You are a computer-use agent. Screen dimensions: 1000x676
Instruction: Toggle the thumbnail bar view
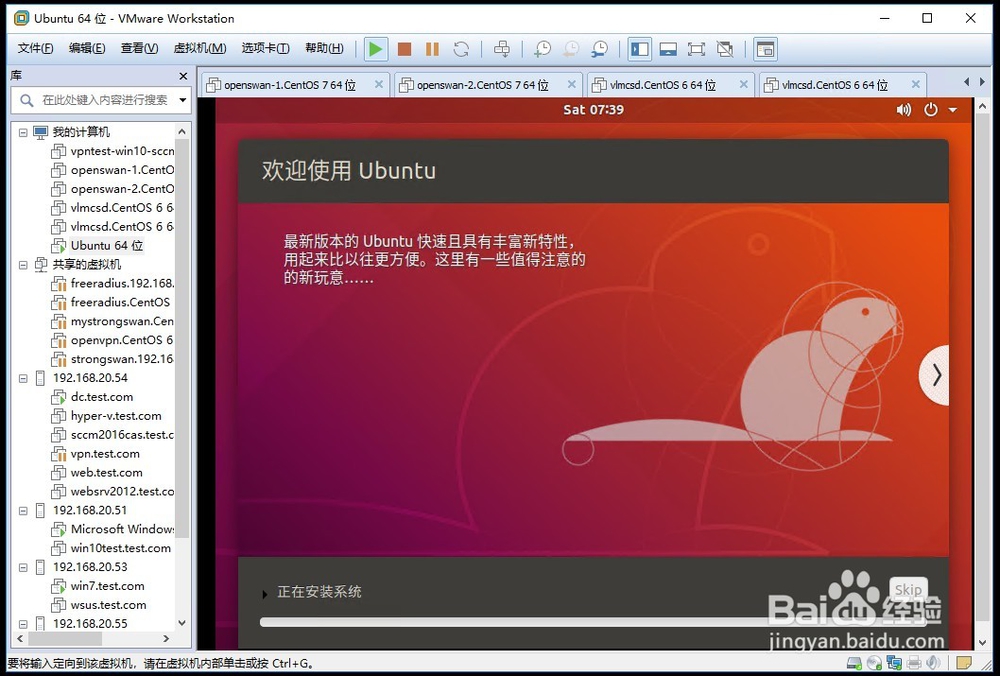coord(668,49)
